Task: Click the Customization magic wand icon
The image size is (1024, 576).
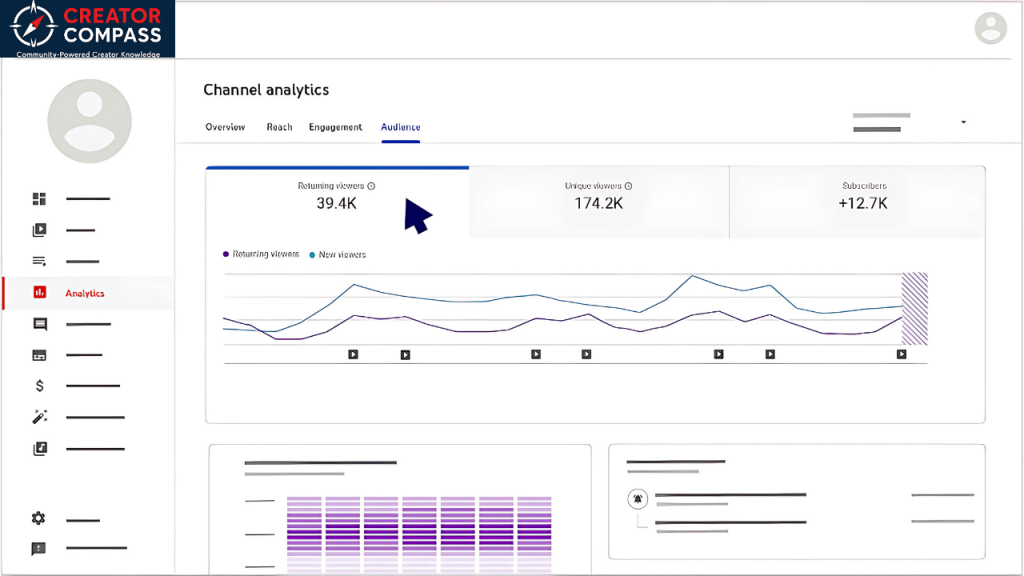Action: 39,417
